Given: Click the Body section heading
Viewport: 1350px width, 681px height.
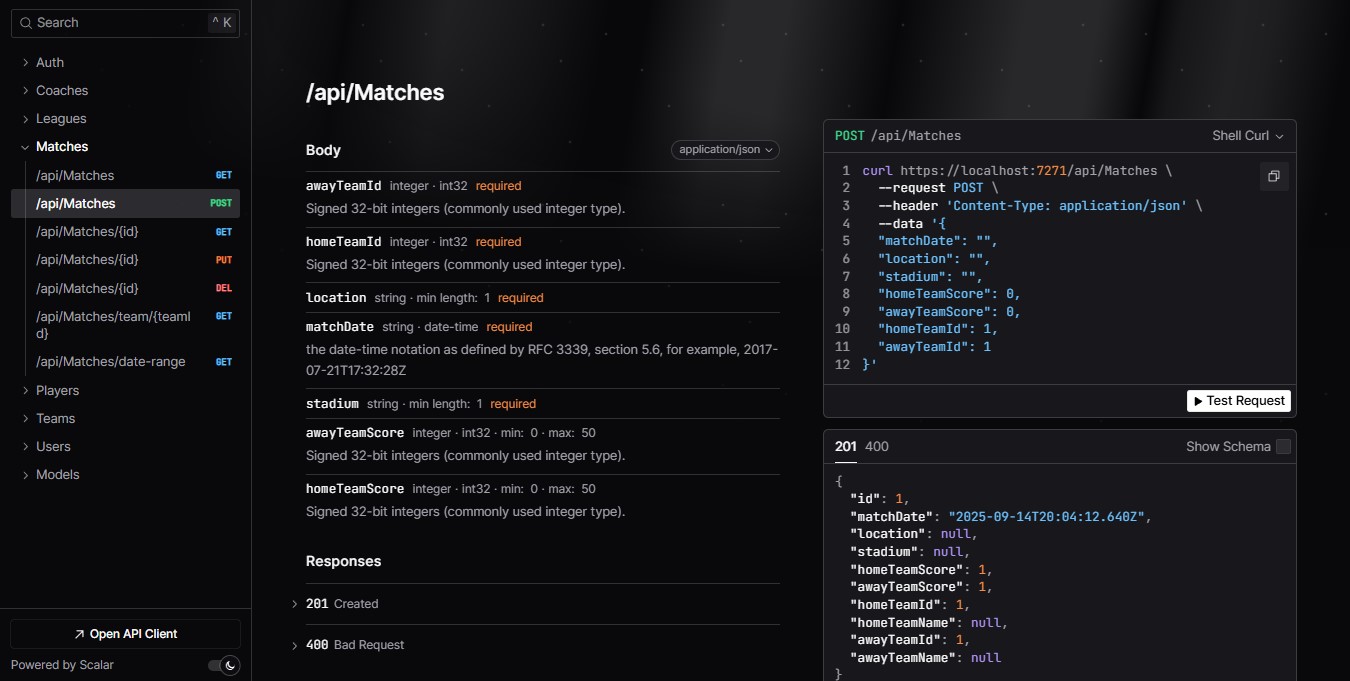Looking at the screenshot, I should (323, 150).
